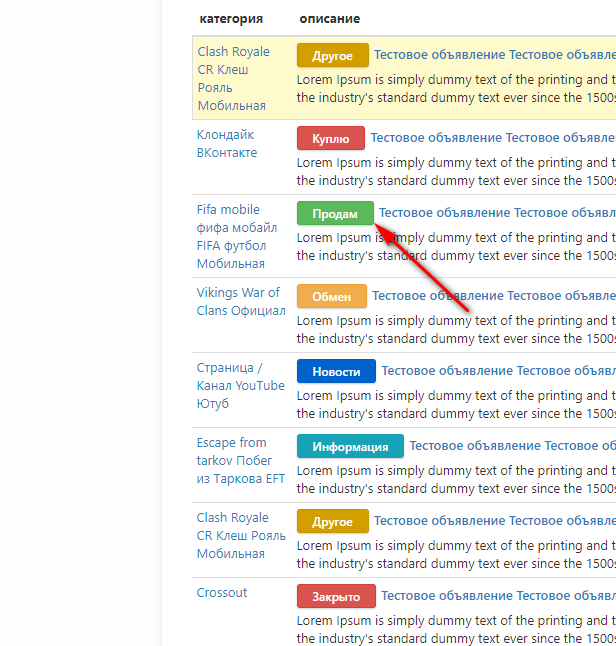
Task: Open the "Клондайк ВКонтакте" category link
Action: click(x=227, y=144)
